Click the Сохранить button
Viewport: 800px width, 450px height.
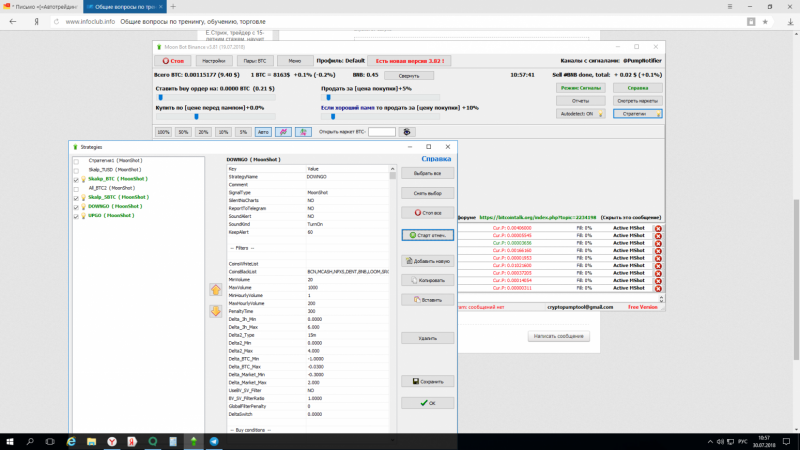428,382
